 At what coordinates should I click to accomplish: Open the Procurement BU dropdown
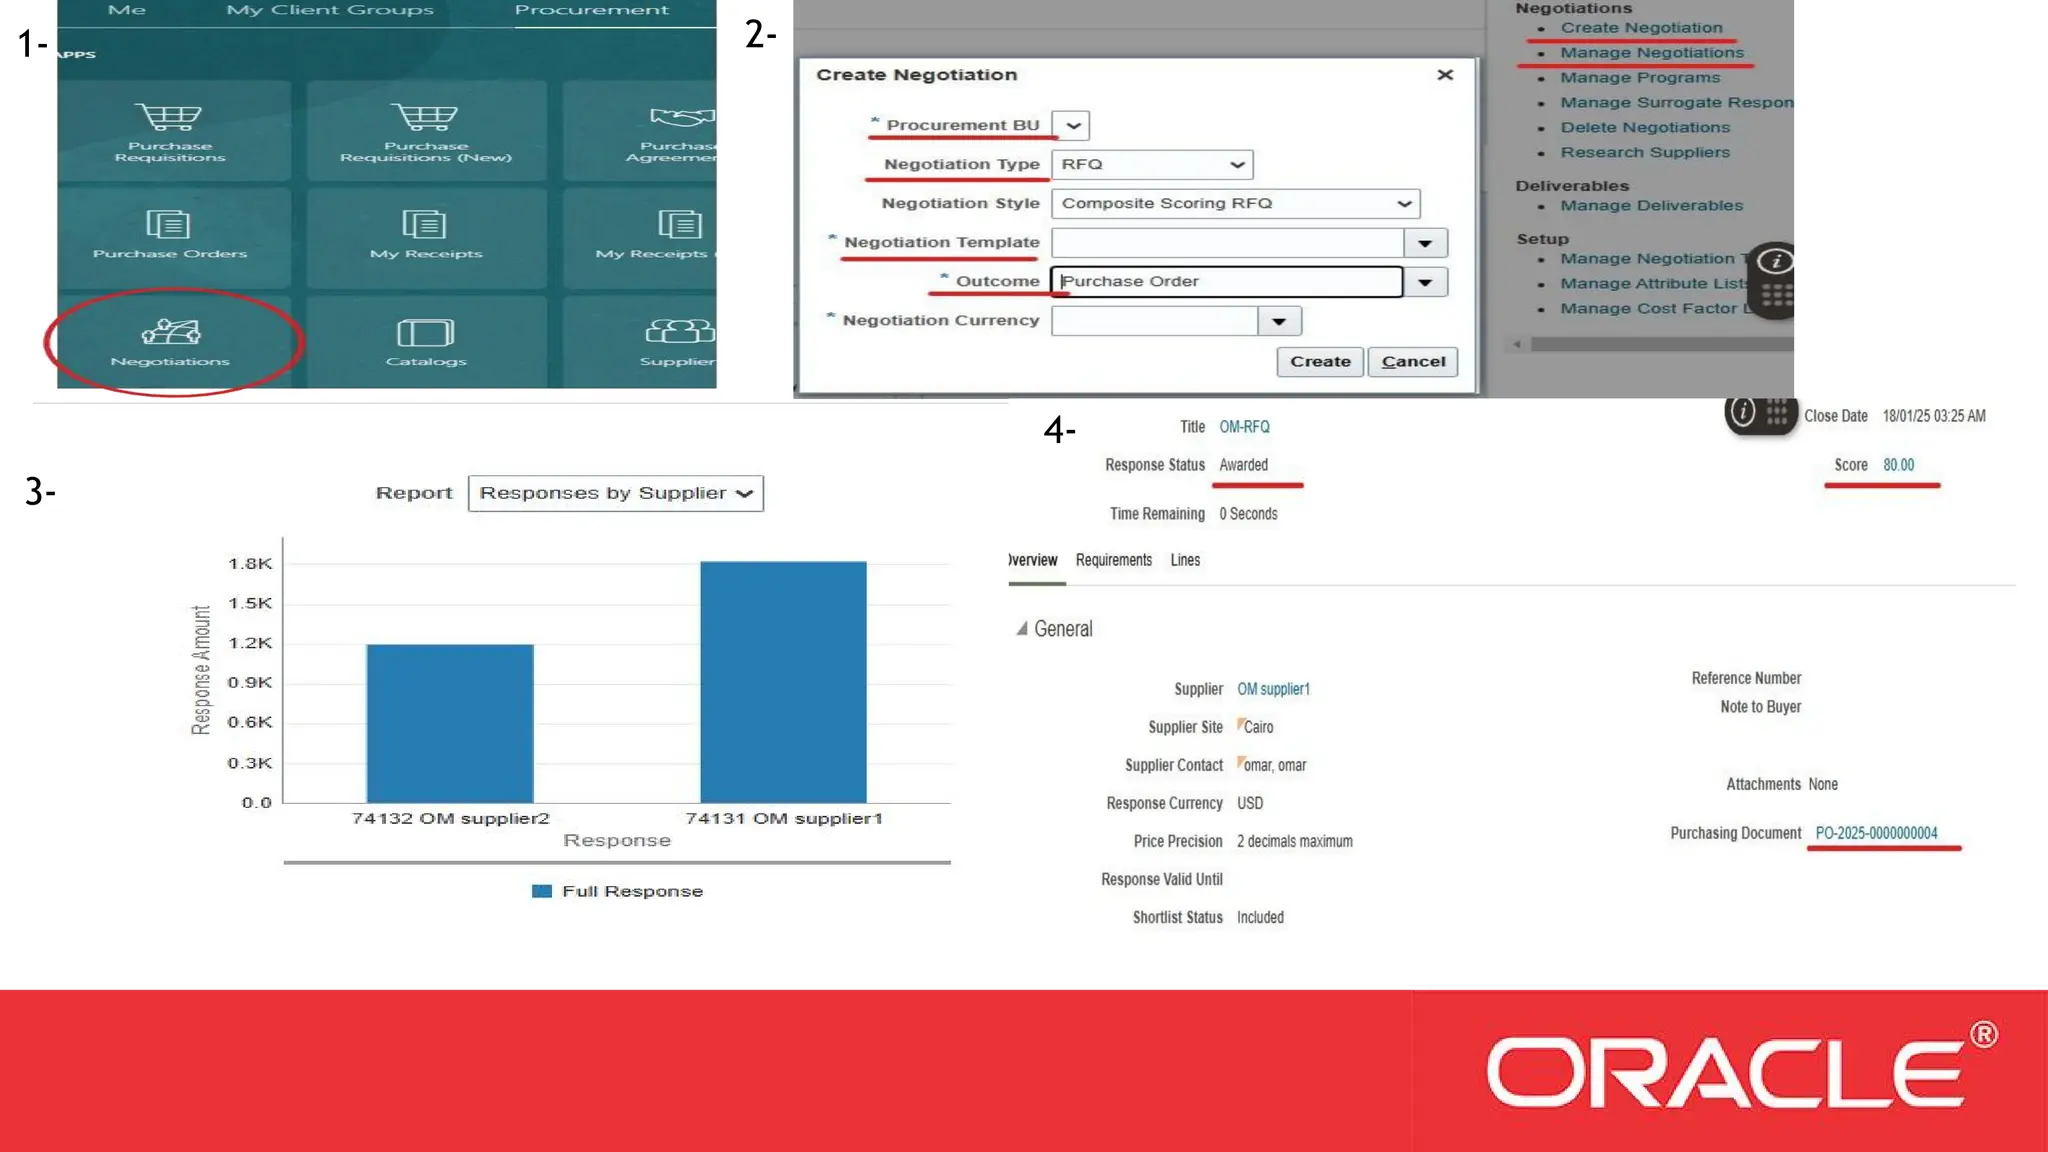click(x=1072, y=126)
